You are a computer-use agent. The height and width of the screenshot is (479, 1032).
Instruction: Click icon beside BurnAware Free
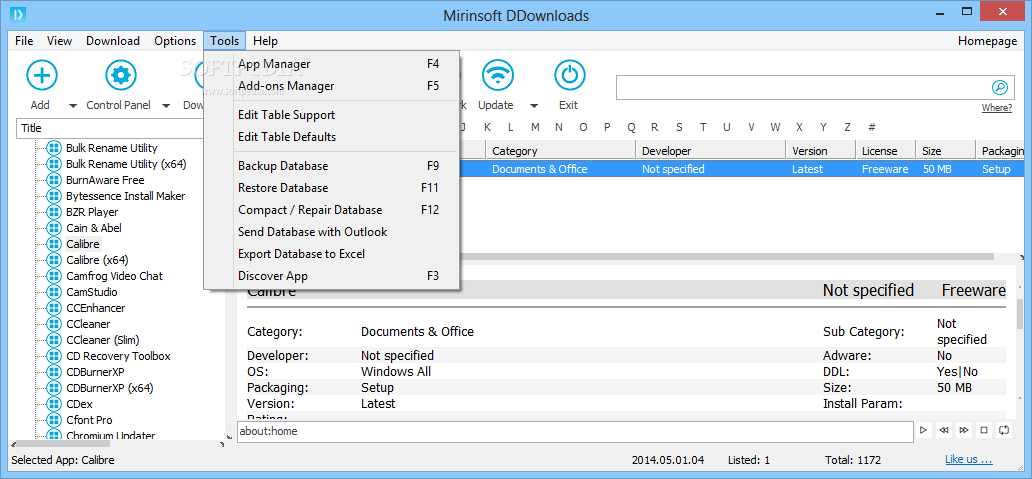click(x=53, y=180)
